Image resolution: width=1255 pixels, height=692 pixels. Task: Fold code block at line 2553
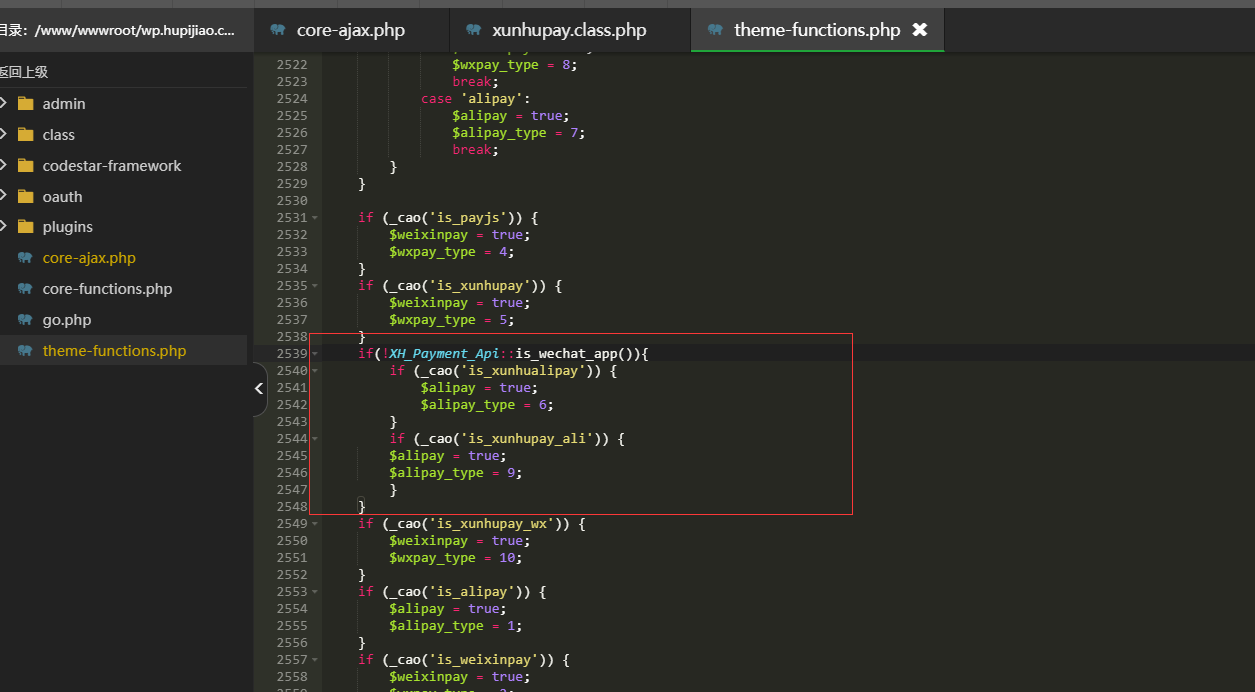[315, 592]
